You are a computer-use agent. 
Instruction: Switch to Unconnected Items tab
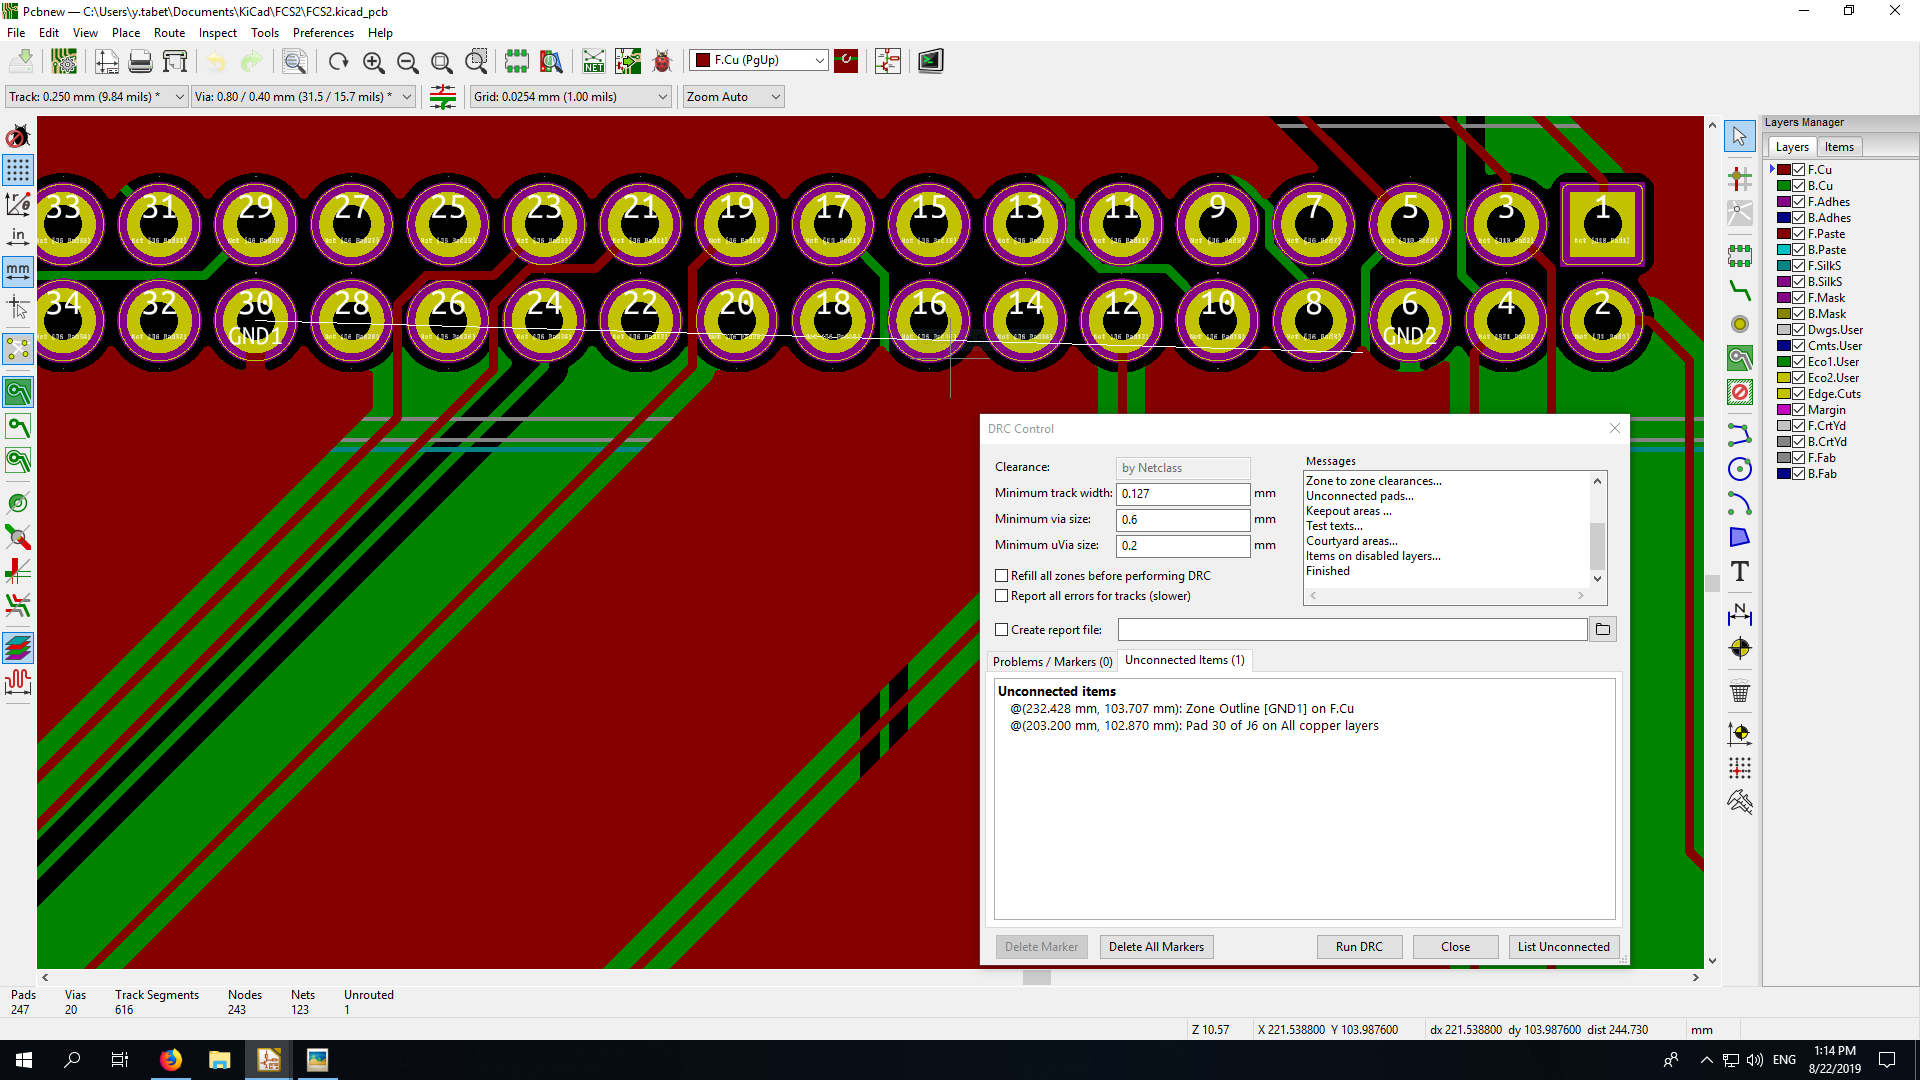point(1184,660)
